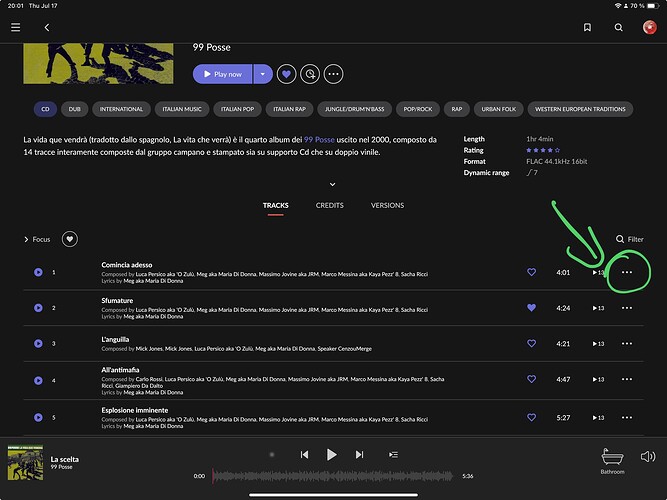This screenshot has width=667, height=500.
Task: Open the play queue icon
Action: 393,454
